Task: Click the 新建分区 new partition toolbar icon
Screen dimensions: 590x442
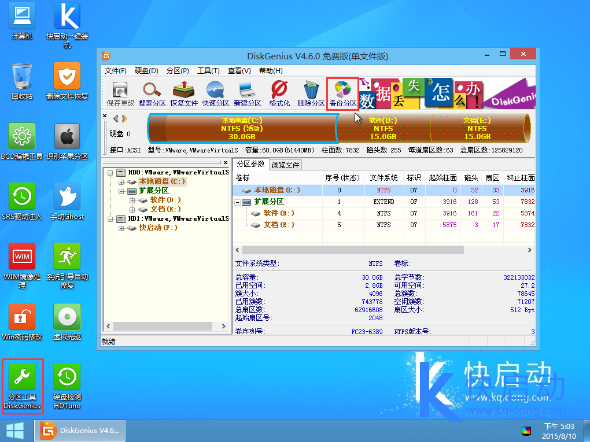Action: (247, 94)
